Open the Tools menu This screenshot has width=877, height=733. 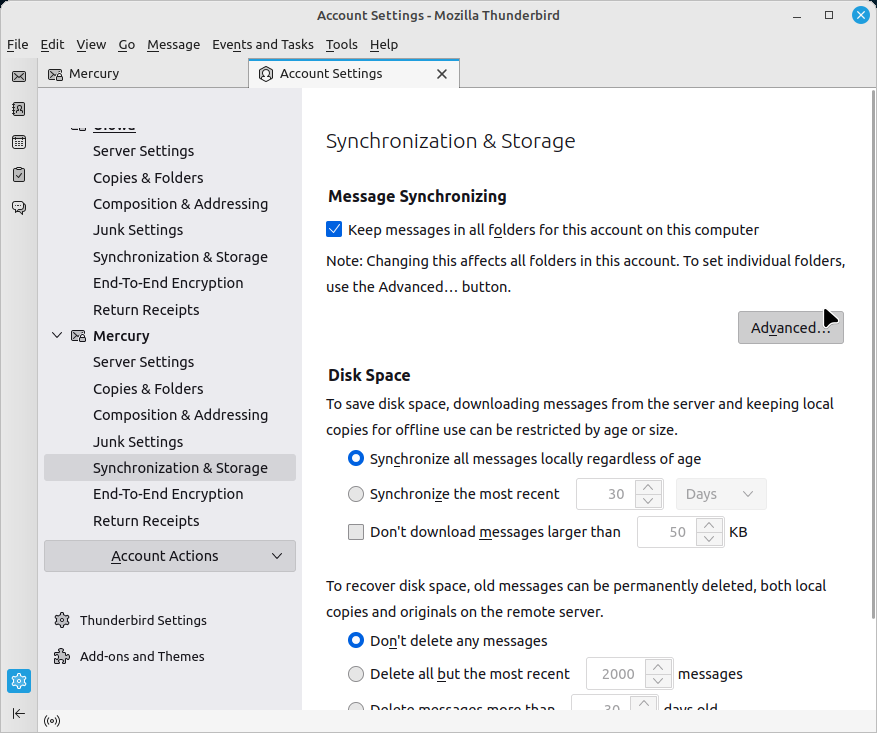click(341, 44)
